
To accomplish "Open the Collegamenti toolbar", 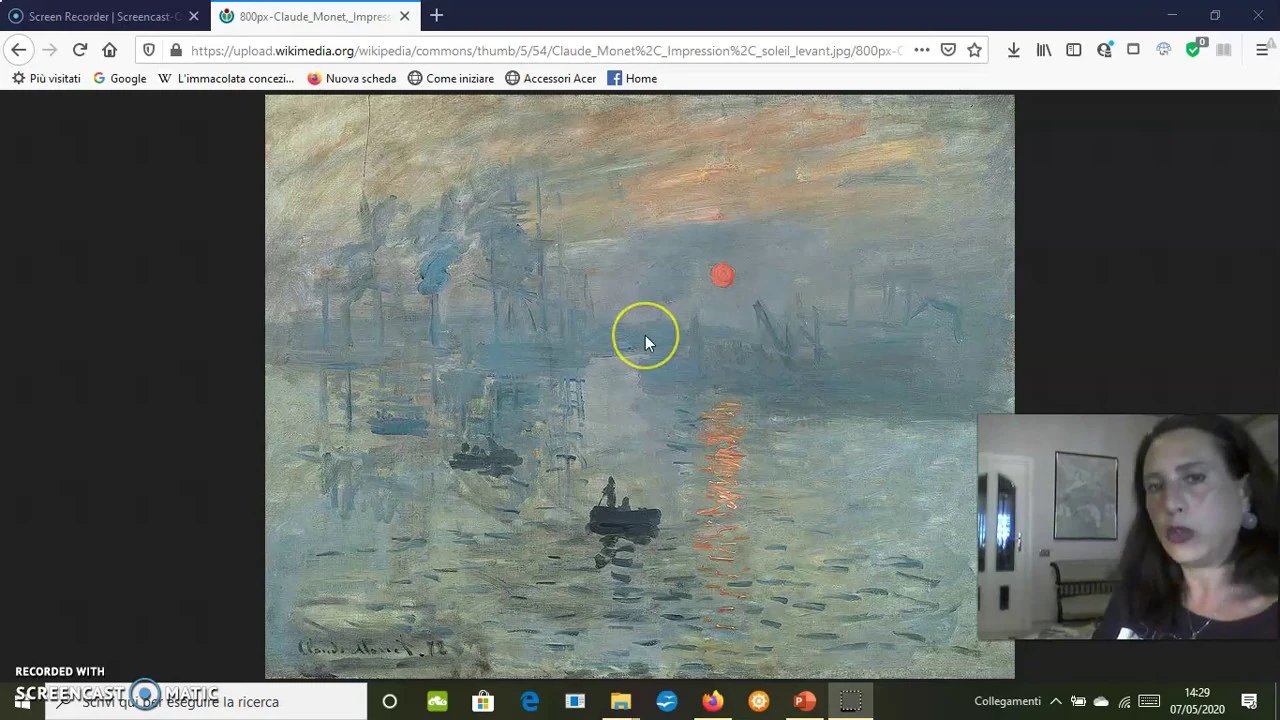I will tap(1007, 701).
